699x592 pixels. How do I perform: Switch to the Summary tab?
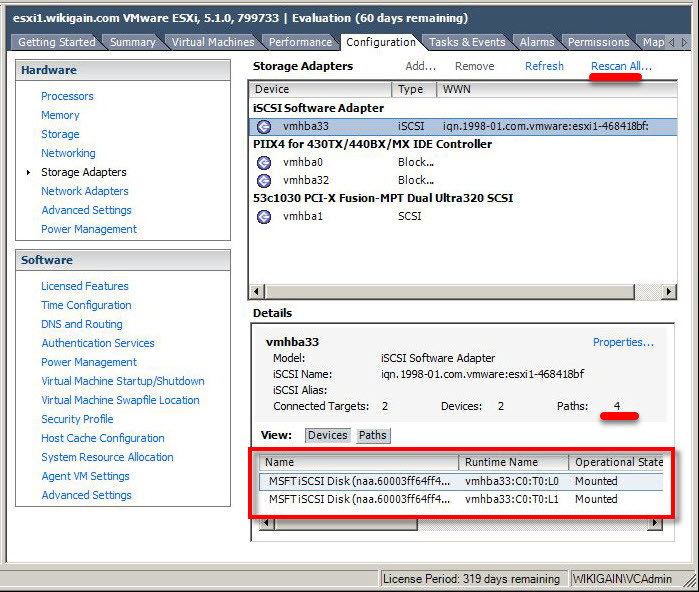click(132, 42)
